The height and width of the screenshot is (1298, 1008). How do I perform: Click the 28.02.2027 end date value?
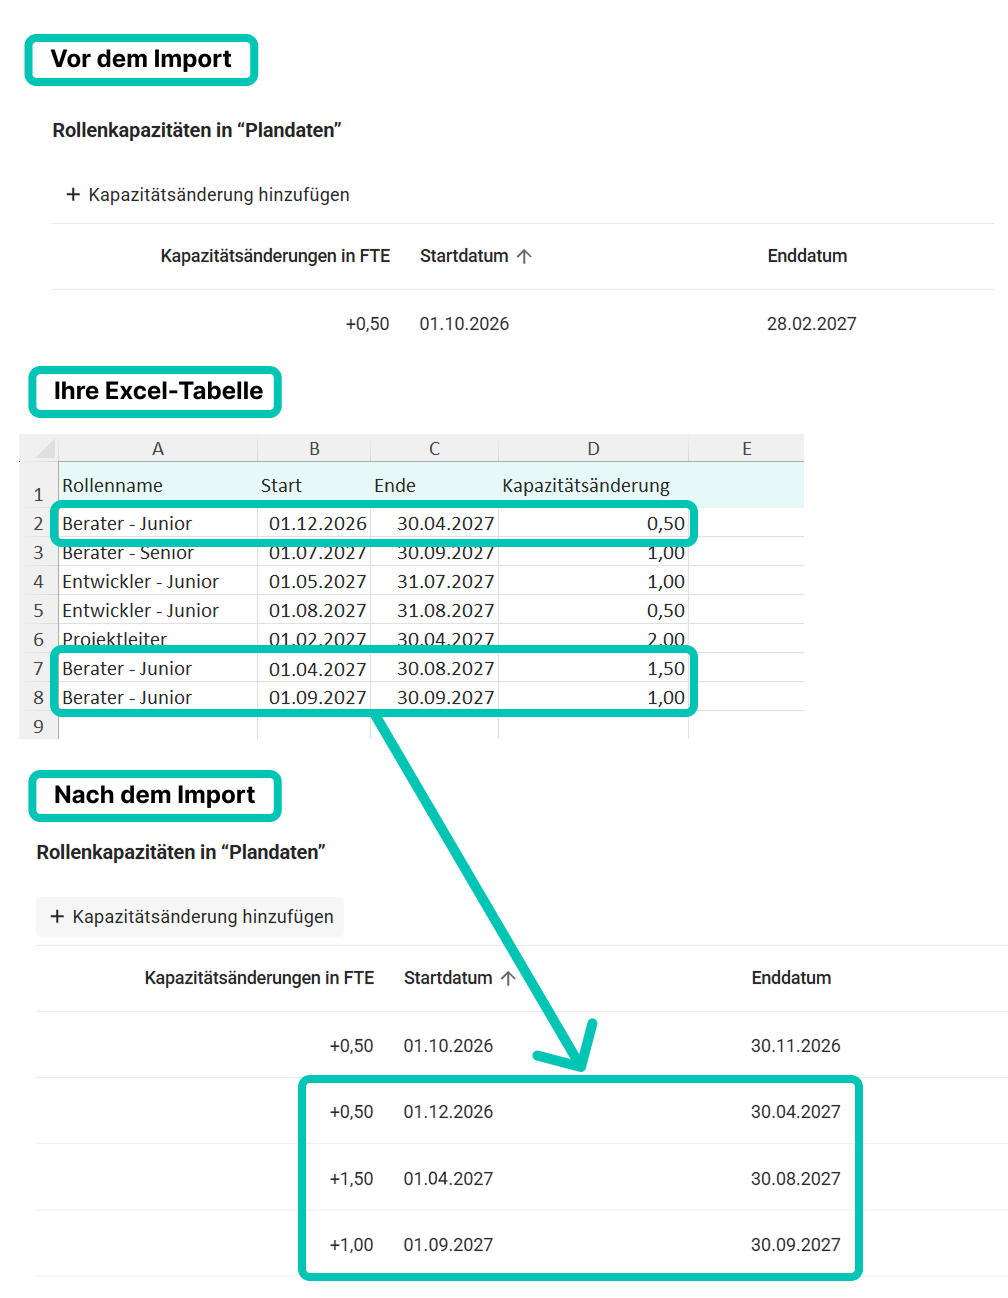(x=811, y=324)
